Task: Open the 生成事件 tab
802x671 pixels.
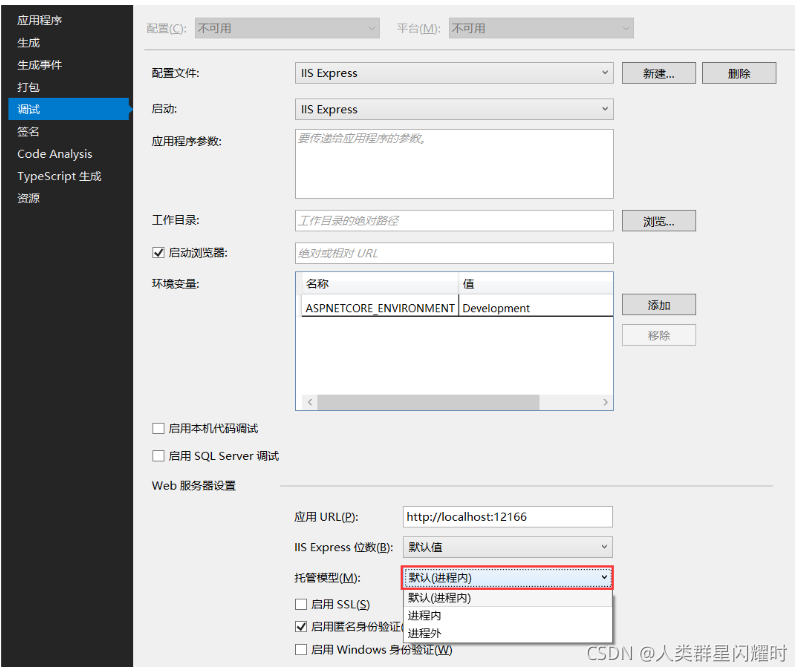Action: (x=39, y=65)
